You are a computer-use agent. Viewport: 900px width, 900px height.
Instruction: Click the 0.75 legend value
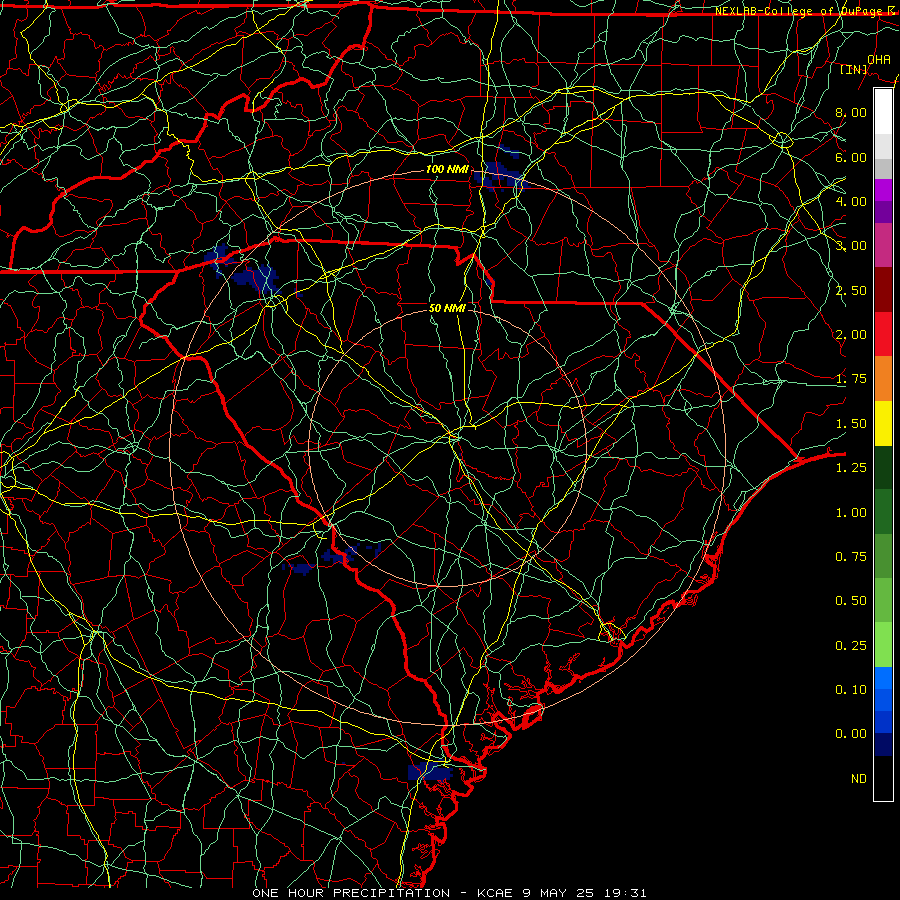point(851,557)
